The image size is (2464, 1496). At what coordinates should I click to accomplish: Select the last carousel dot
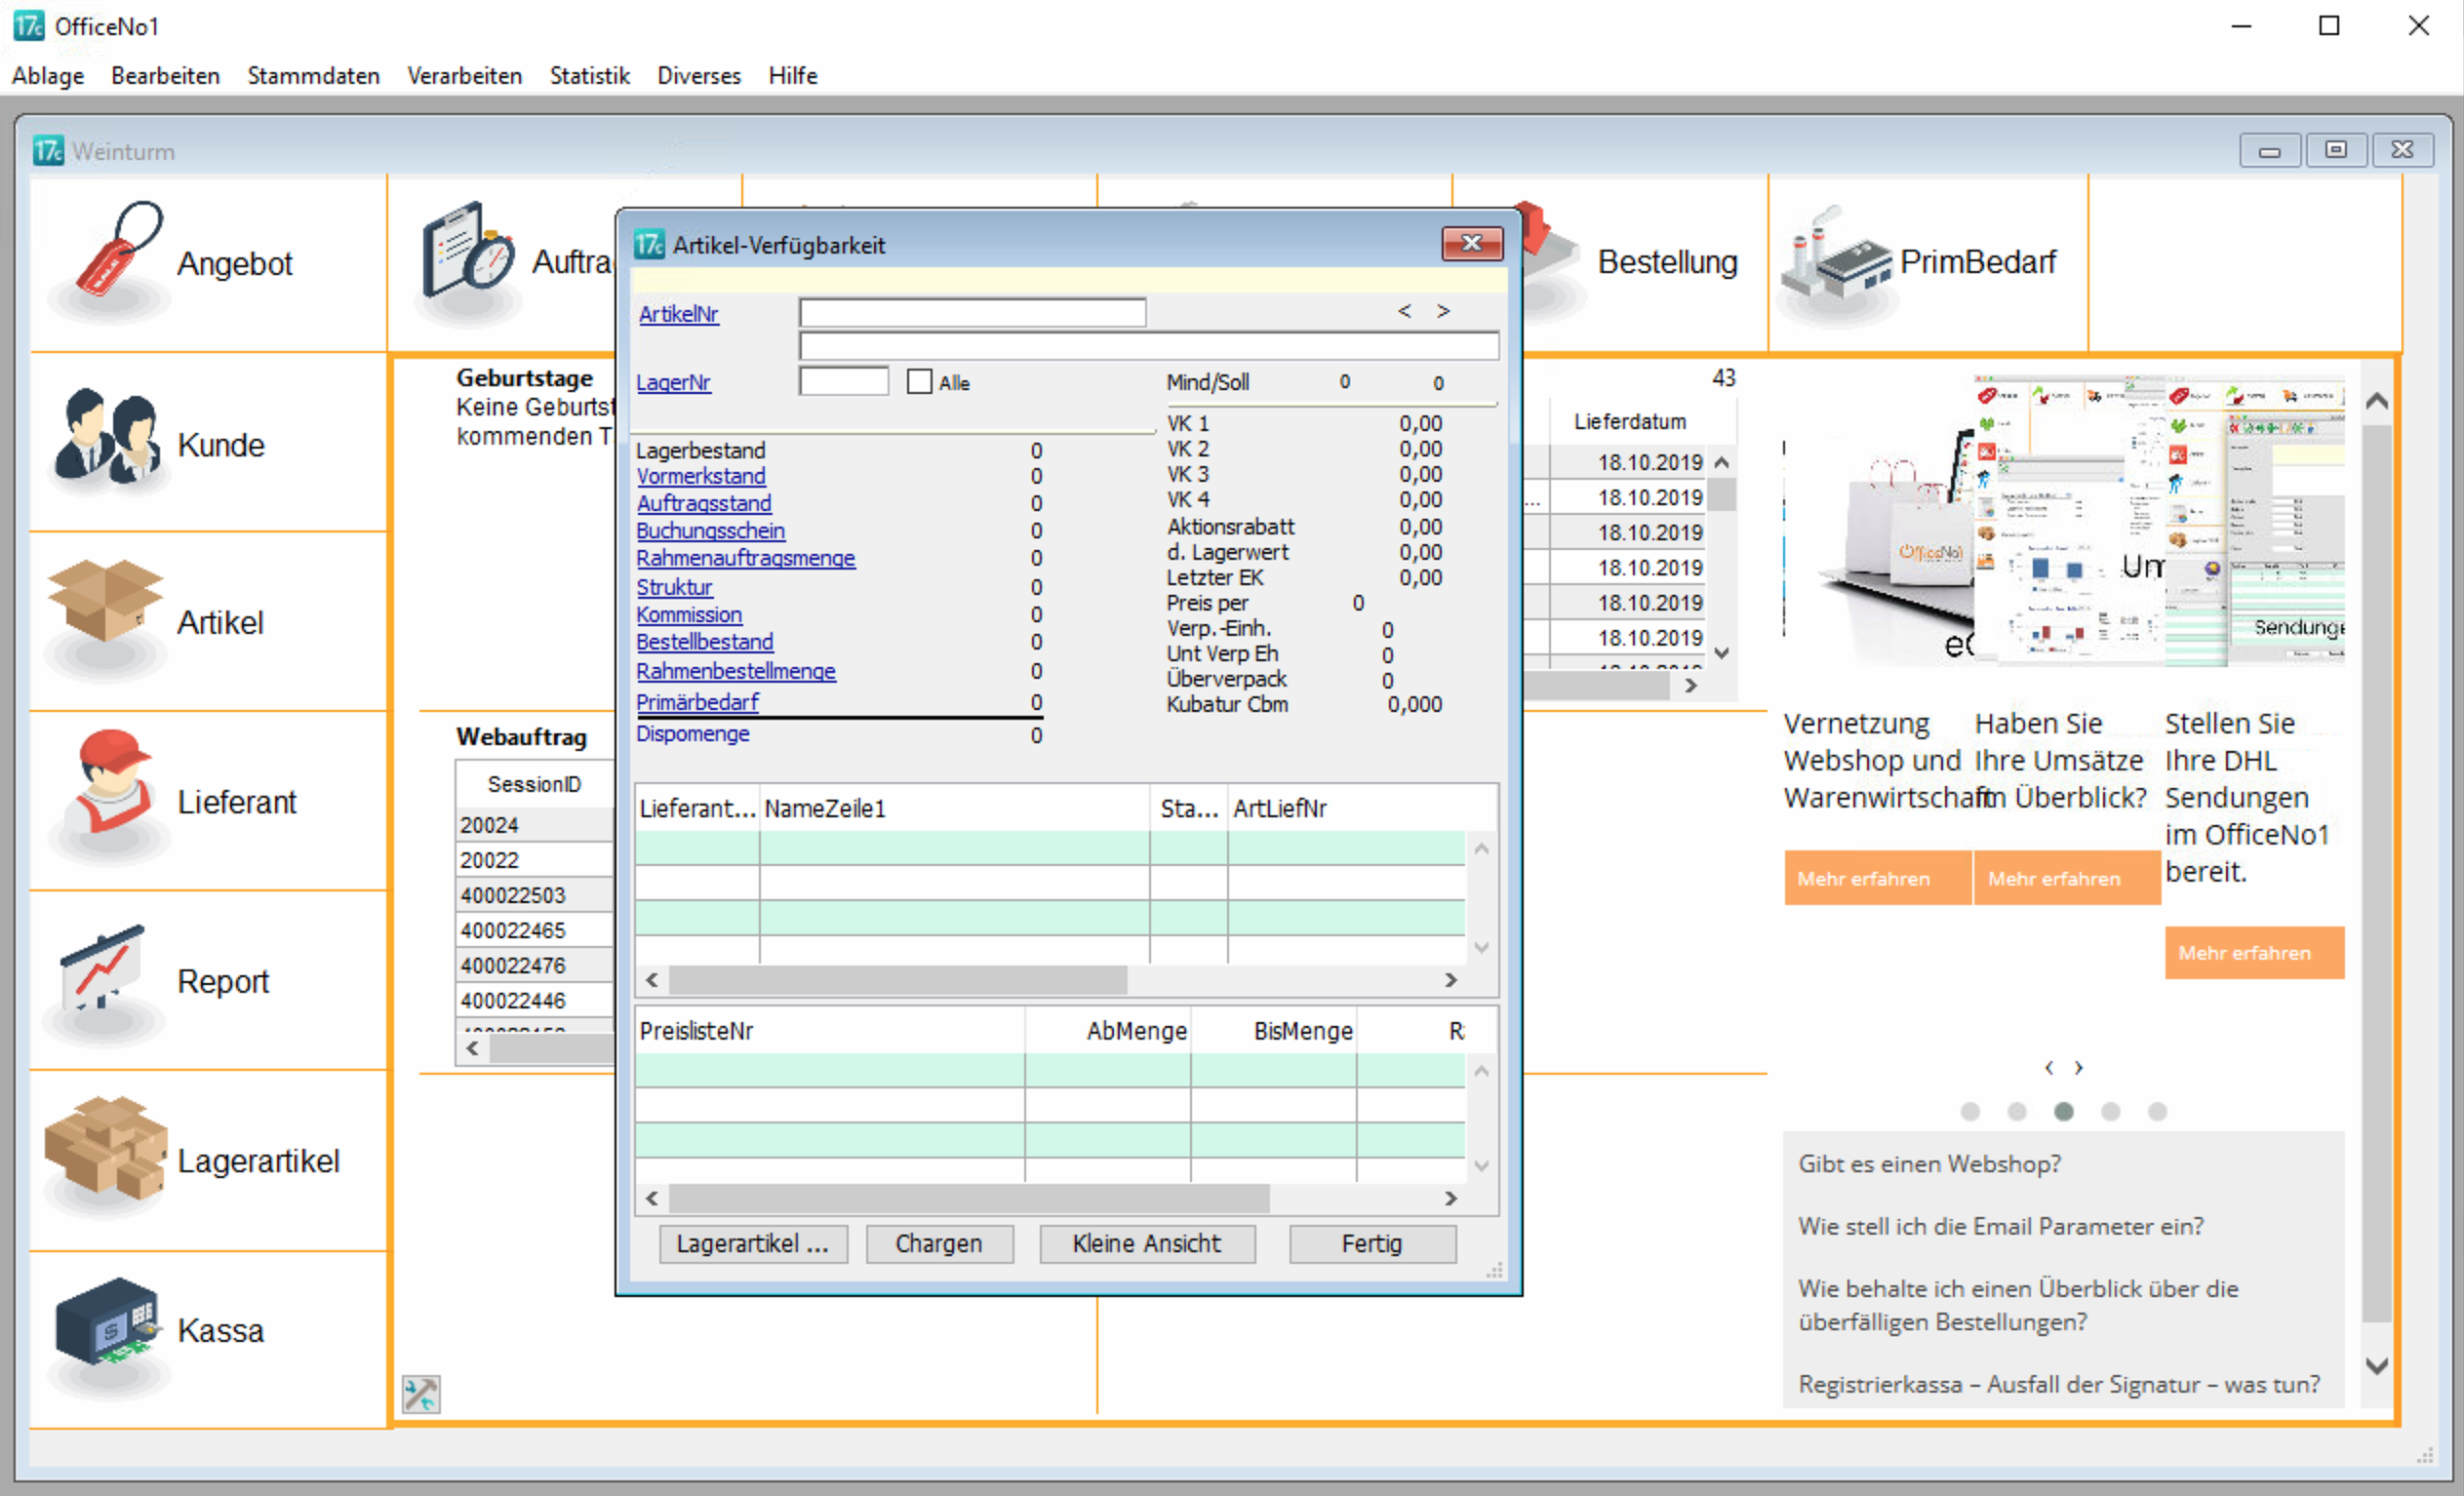tap(2157, 1111)
